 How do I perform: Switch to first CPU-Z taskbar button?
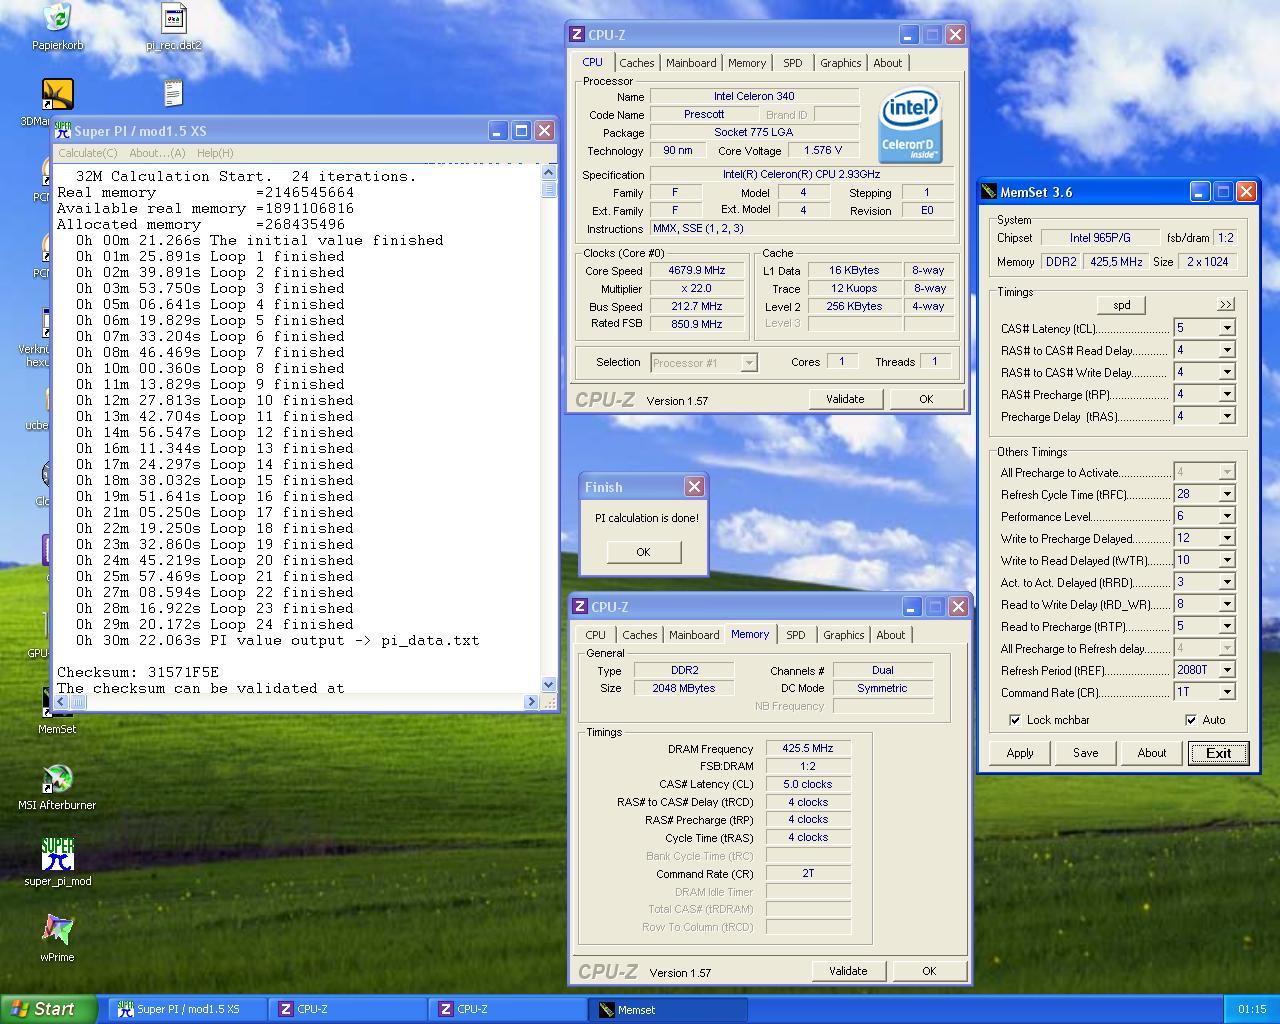pyautogui.click(x=348, y=1009)
